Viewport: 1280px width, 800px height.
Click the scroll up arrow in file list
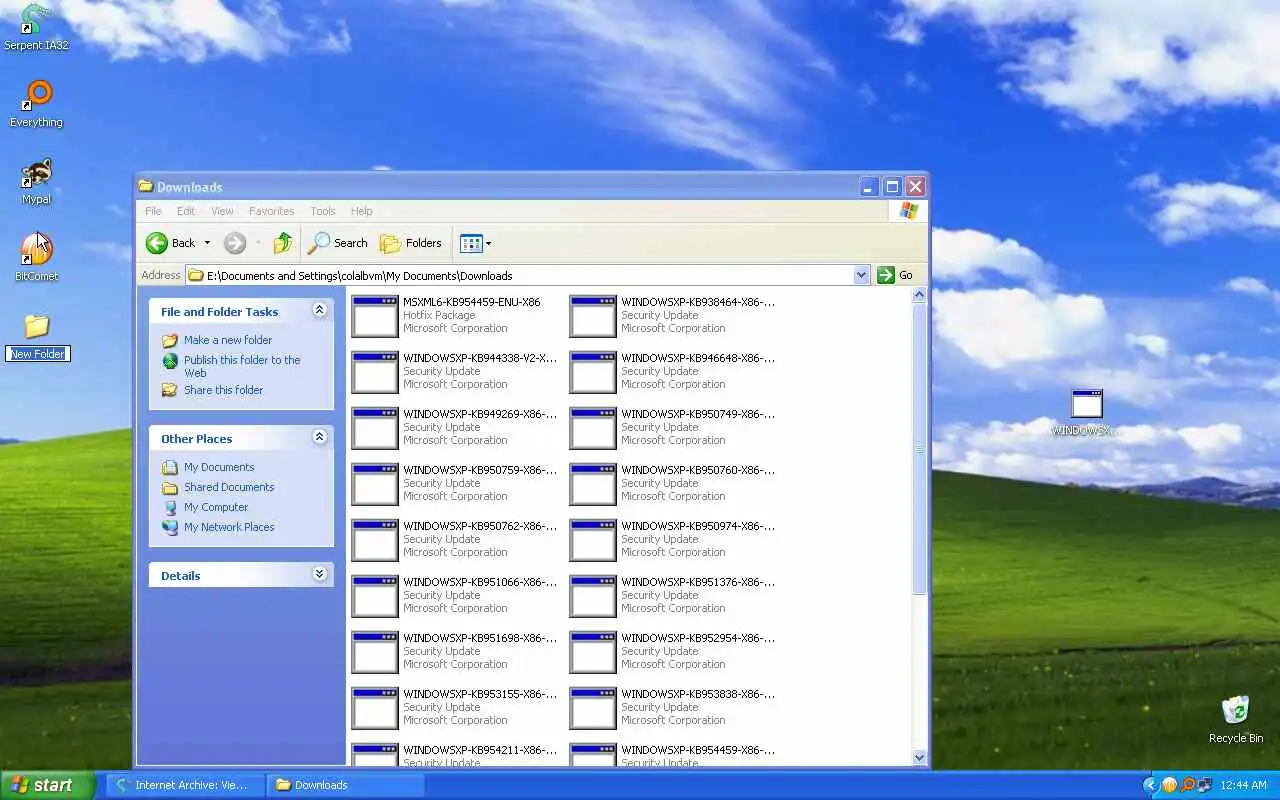click(920, 296)
